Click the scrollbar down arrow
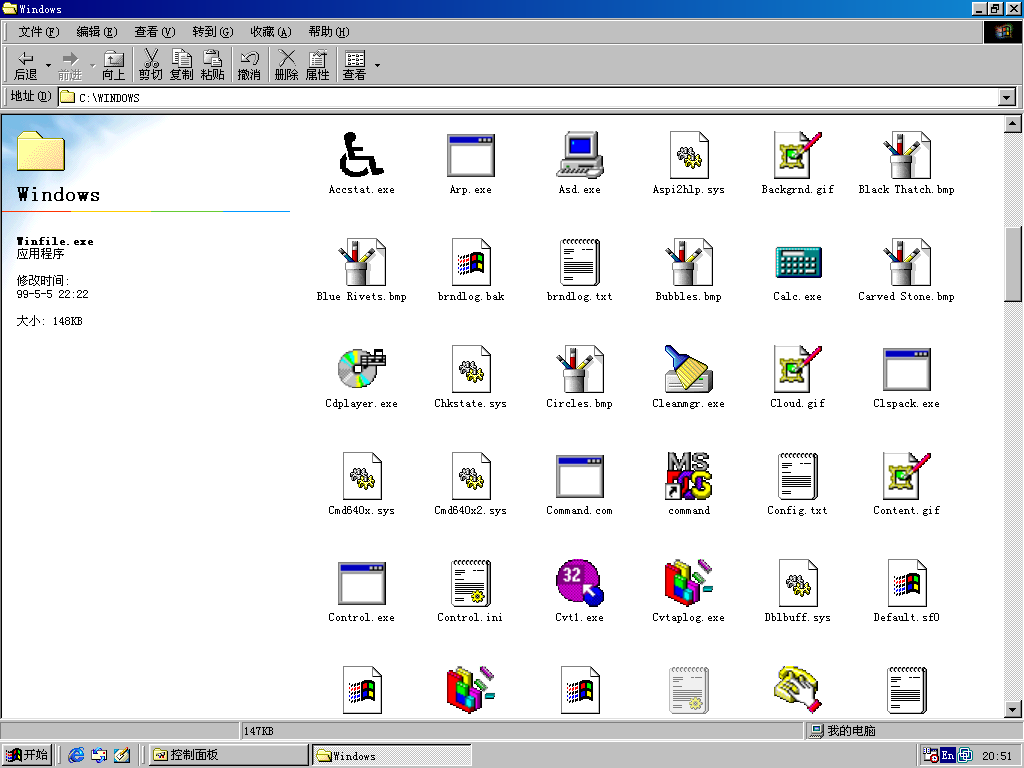The width and height of the screenshot is (1024, 768). [x=1014, y=711]
